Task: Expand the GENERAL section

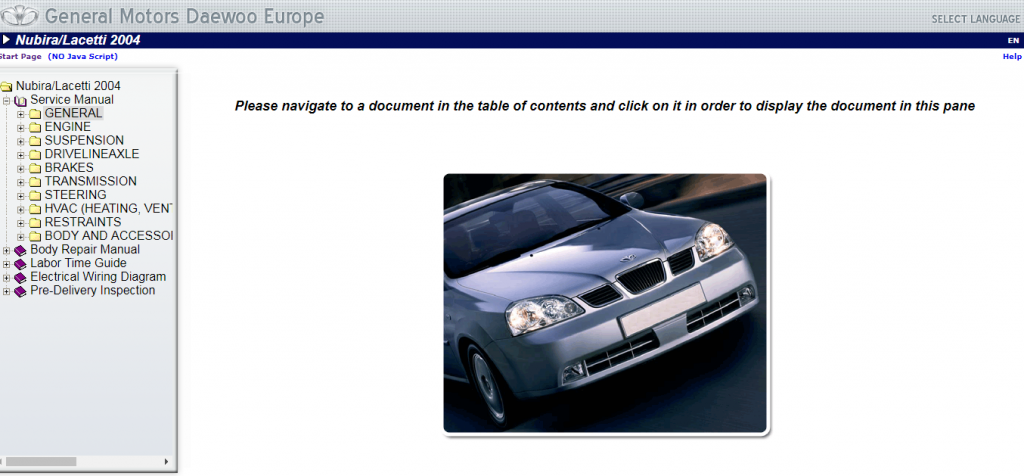Action: tap(21, 114)
